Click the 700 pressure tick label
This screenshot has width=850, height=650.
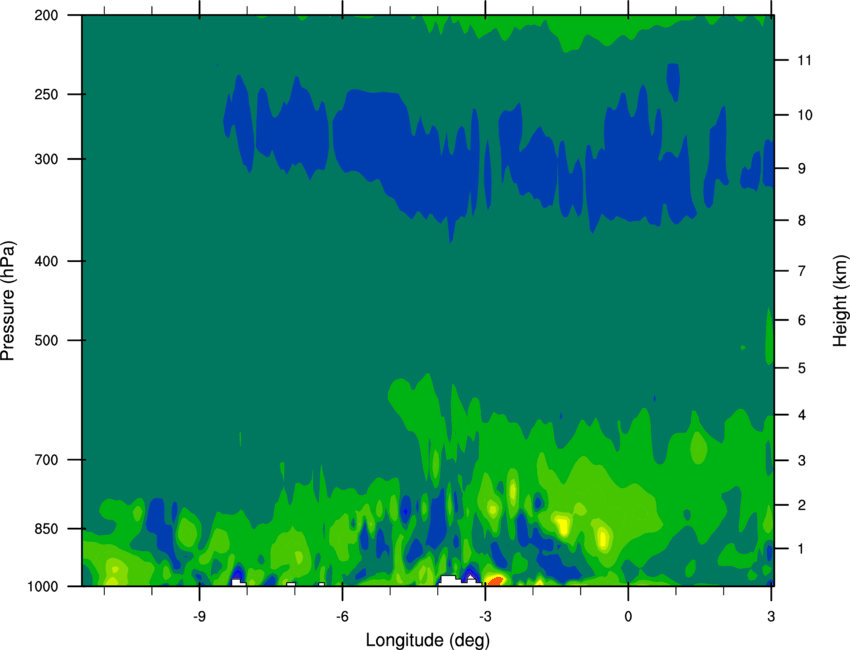[x=46, y=460]
